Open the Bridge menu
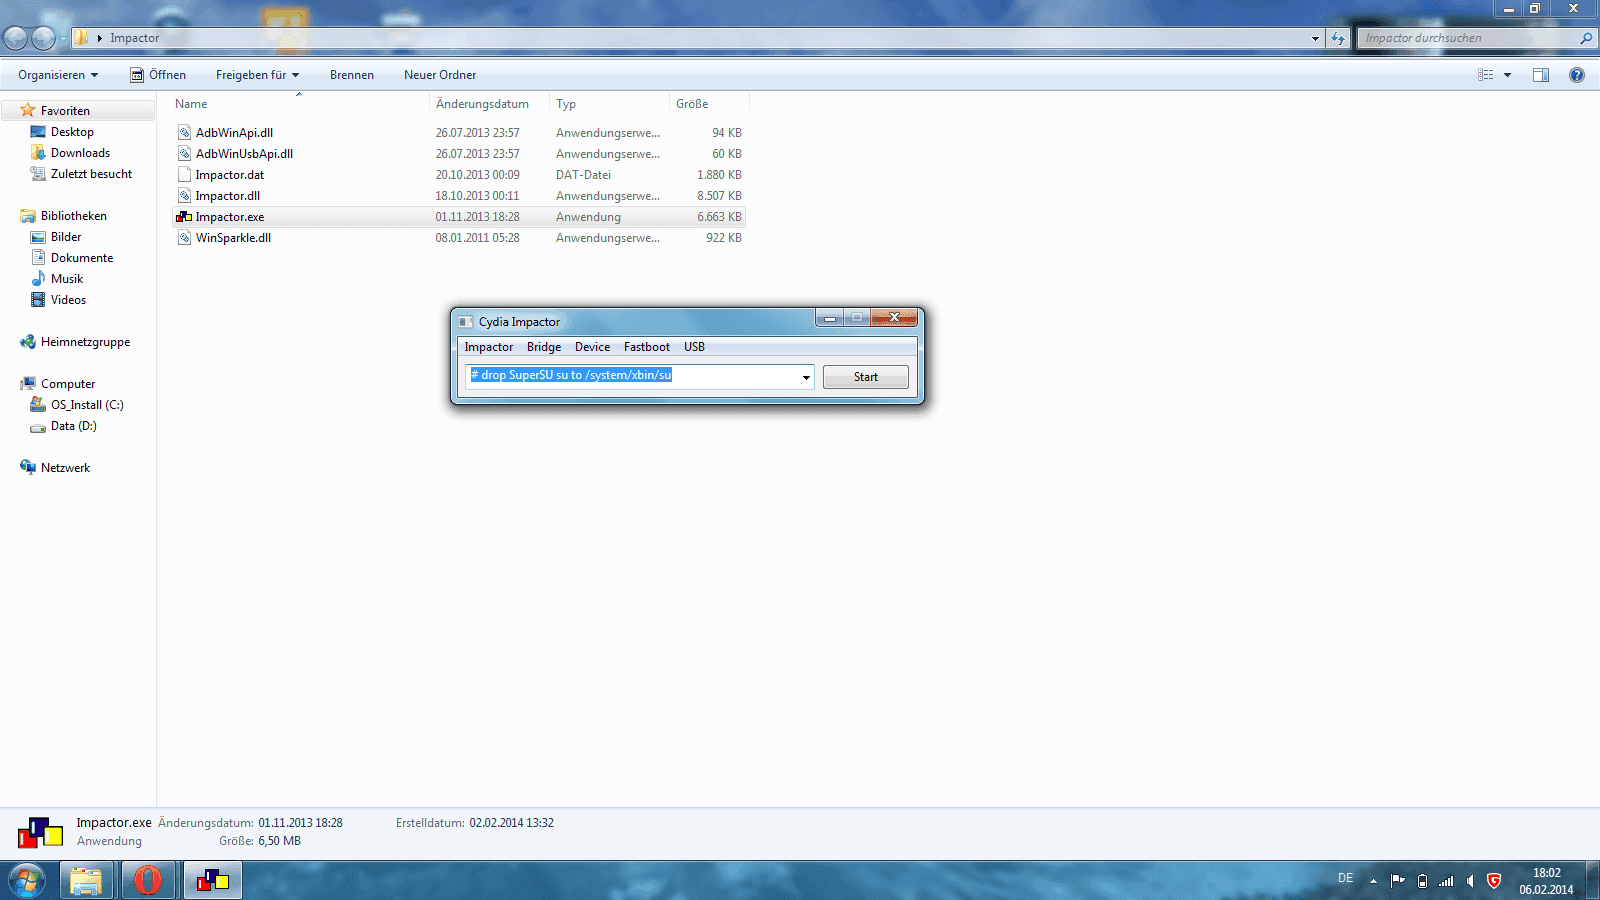Screen dimensions: 1600x900 [544, 347]
